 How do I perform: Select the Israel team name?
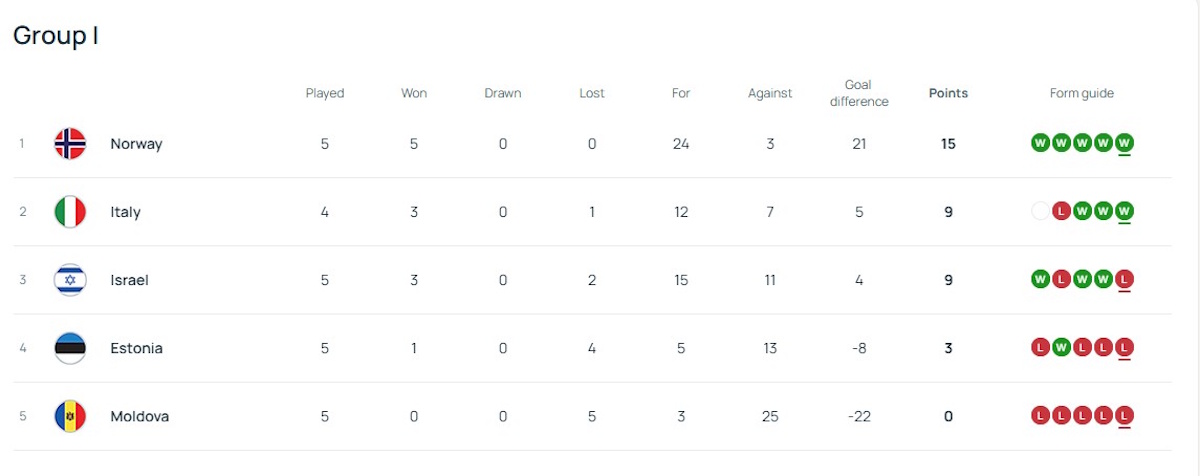point(129,280)
